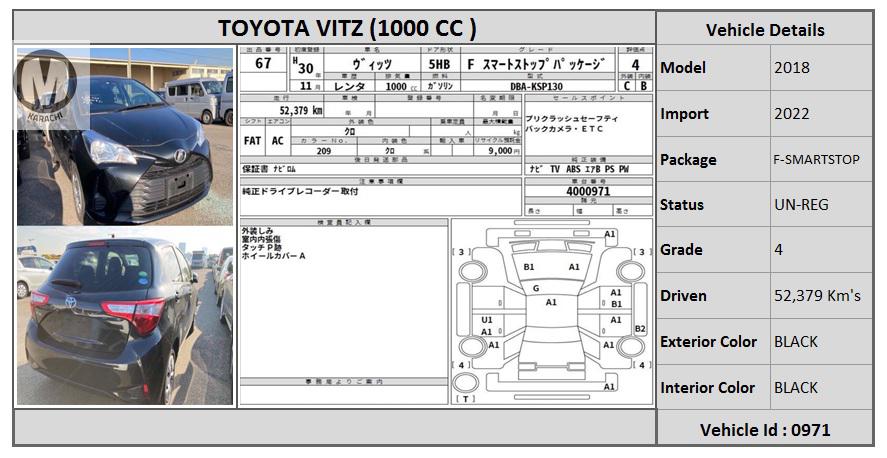Click the Package label cell
This screenshot has width=887, height=458.
click(714, 159)
